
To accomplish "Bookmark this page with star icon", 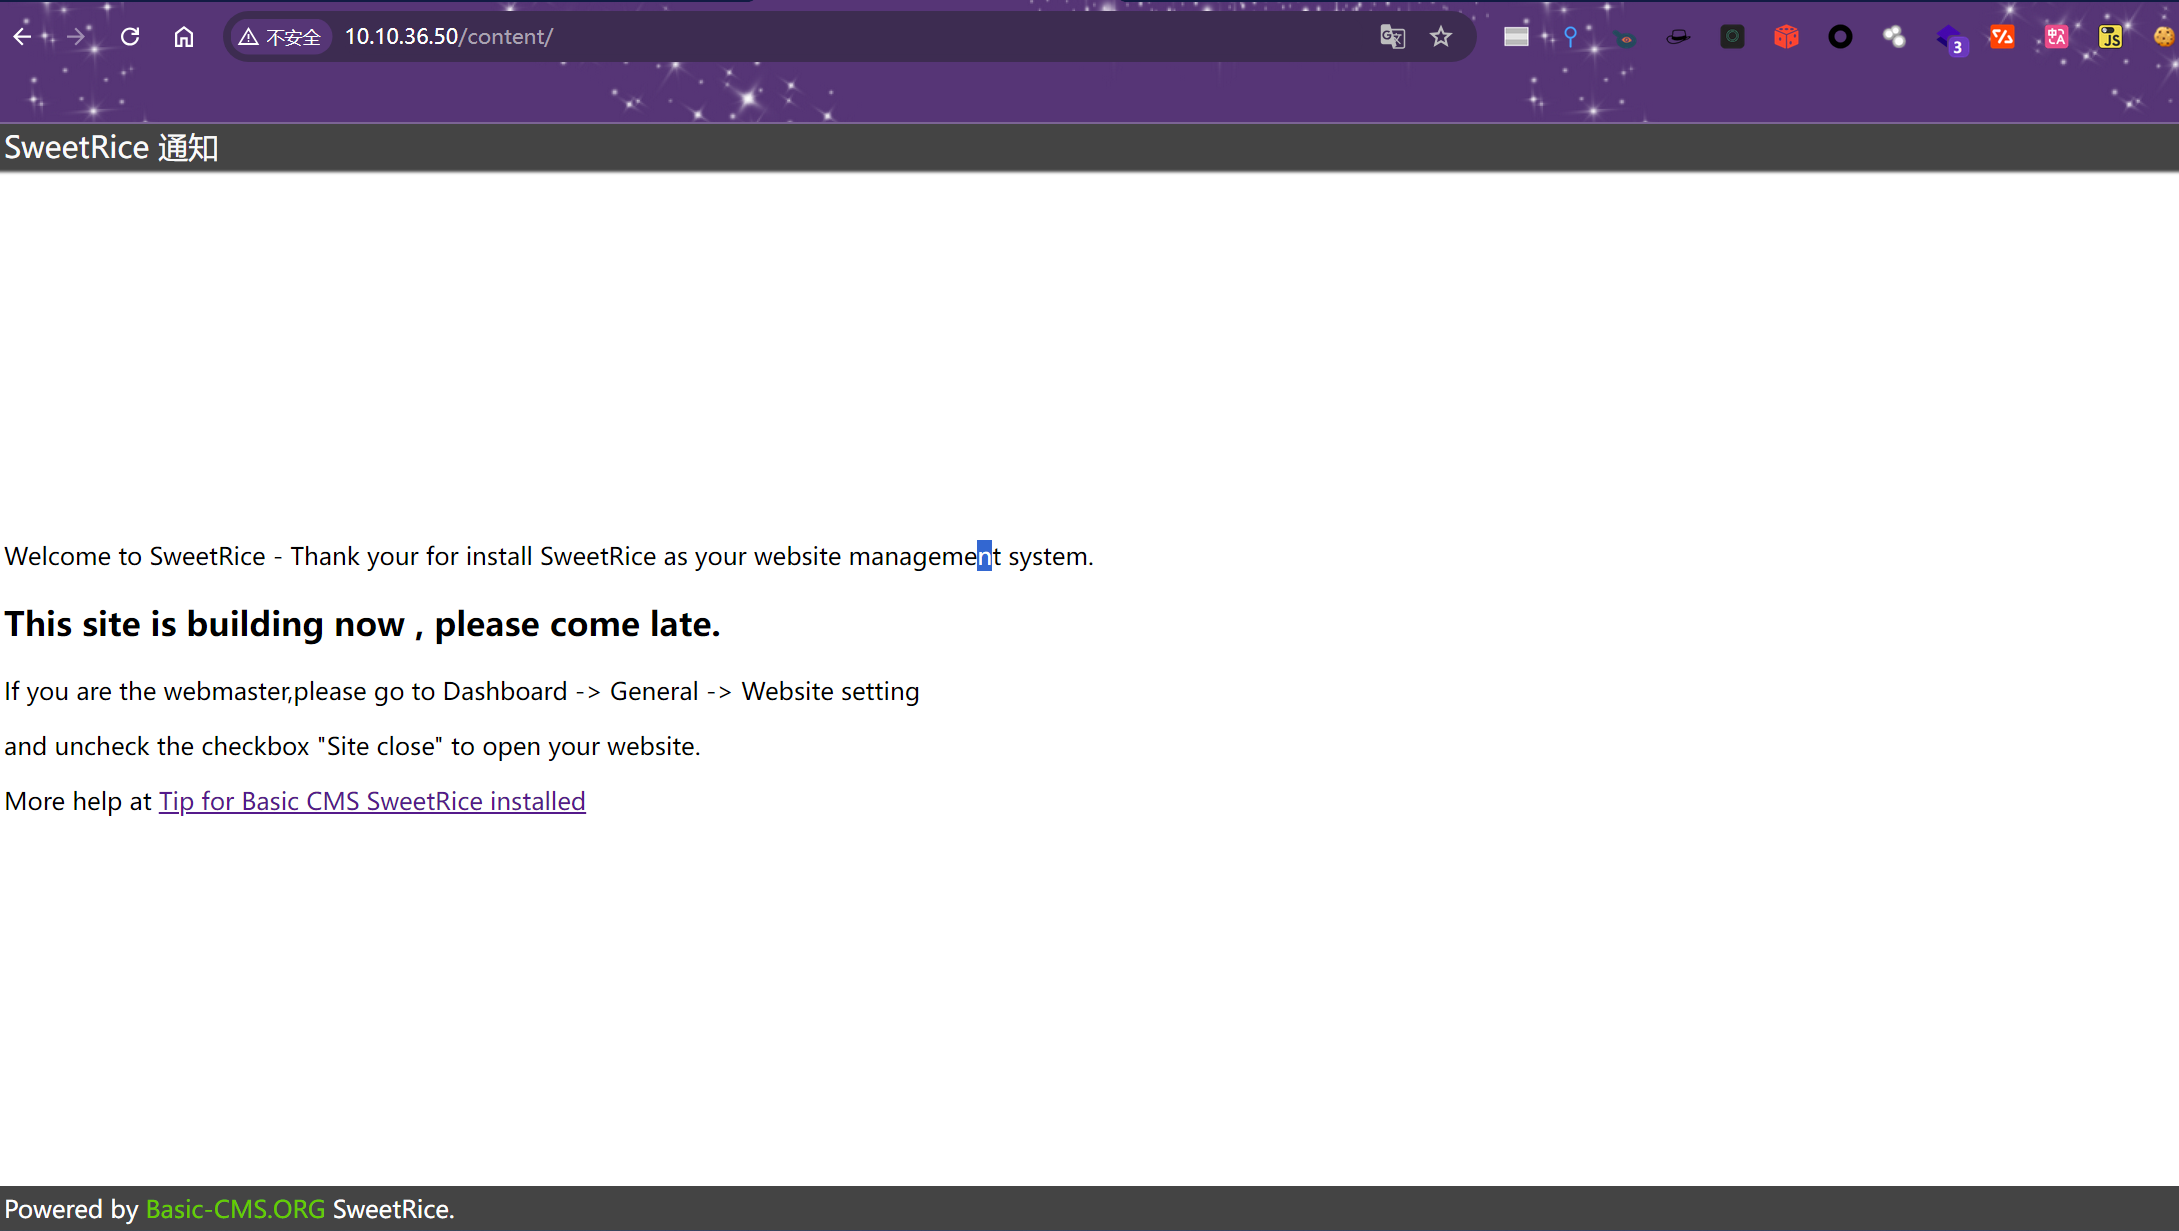I will (1440, 37).
